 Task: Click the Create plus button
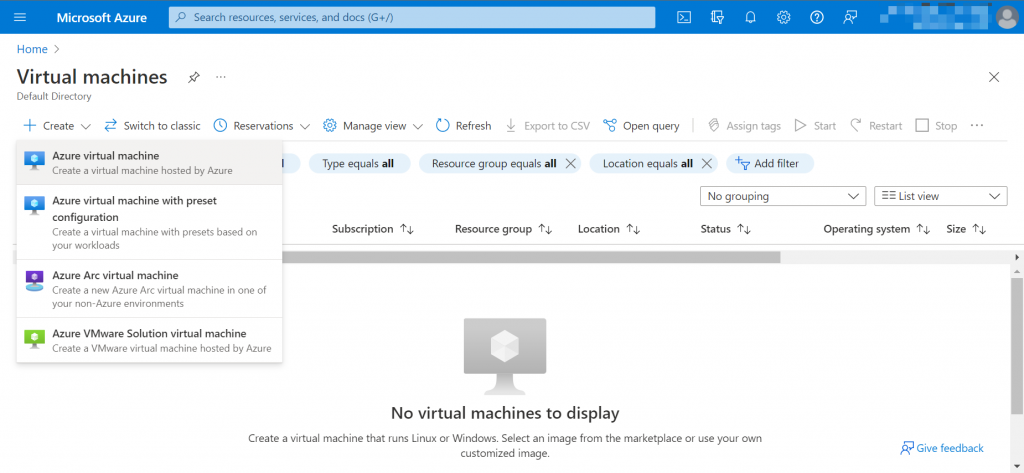(57, 125)
